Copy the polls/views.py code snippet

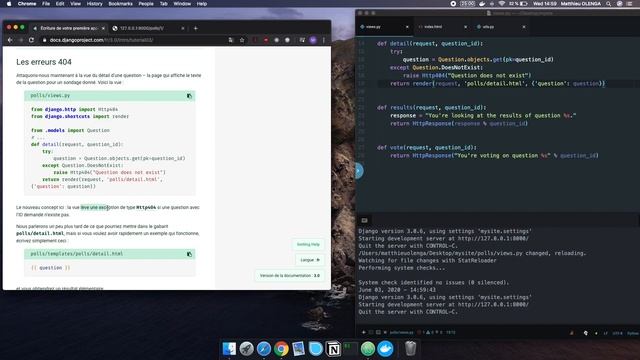pyautogui.click(x=189, y=96)
